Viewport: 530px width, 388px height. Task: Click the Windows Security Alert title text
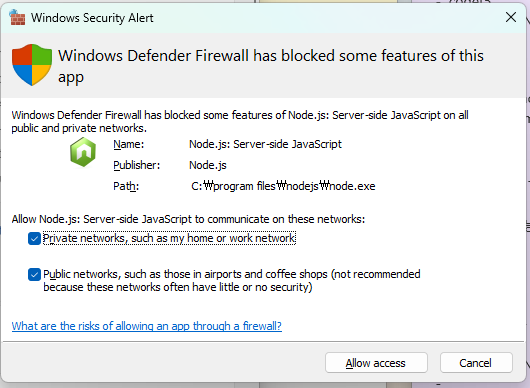coord(92,18)
